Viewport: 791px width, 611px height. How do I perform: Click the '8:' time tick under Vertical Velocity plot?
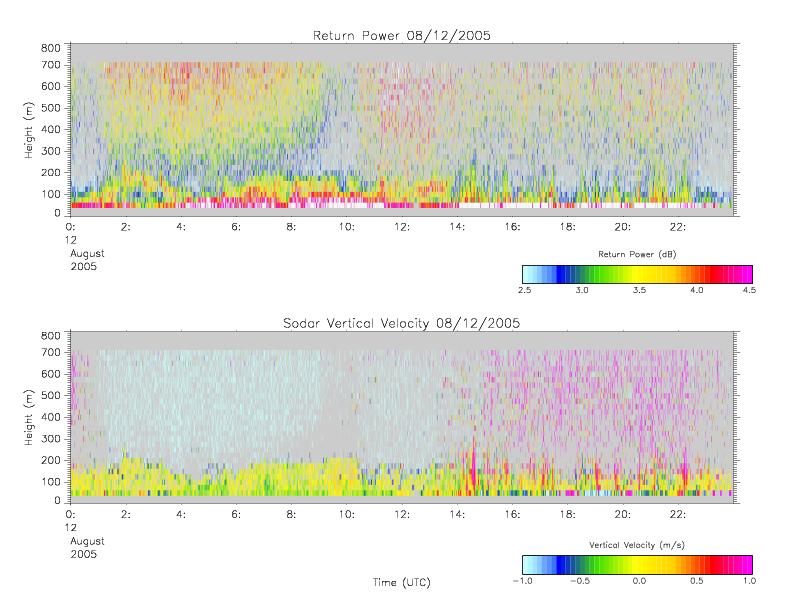292,515
